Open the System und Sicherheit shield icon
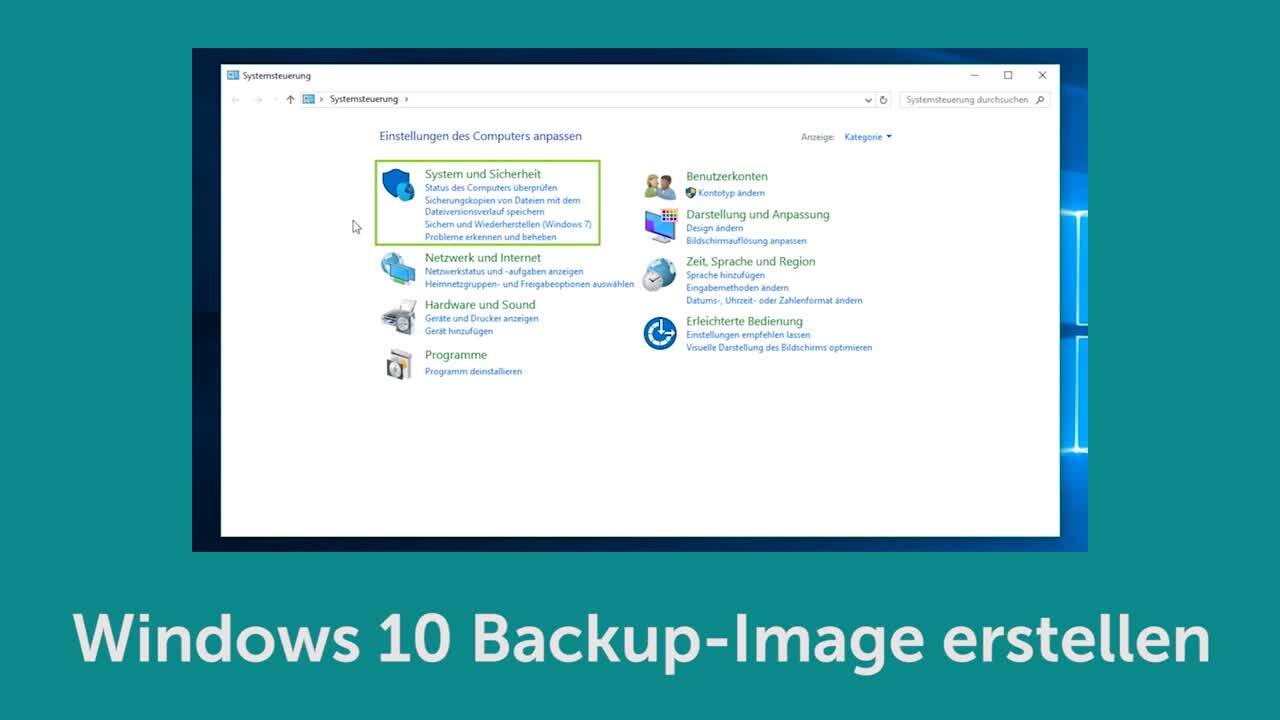Image resolution: width=1280 pixels, height=720 pixels. coord(398,185)
